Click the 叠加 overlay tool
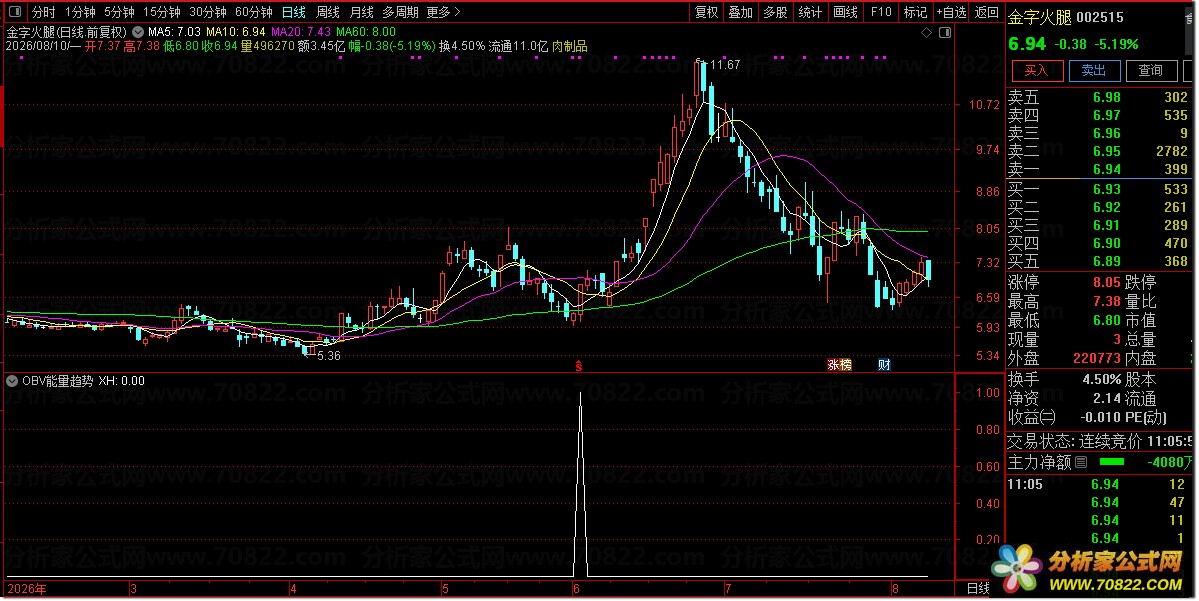This screenshot has width=1199, height=601. (740, 12)
